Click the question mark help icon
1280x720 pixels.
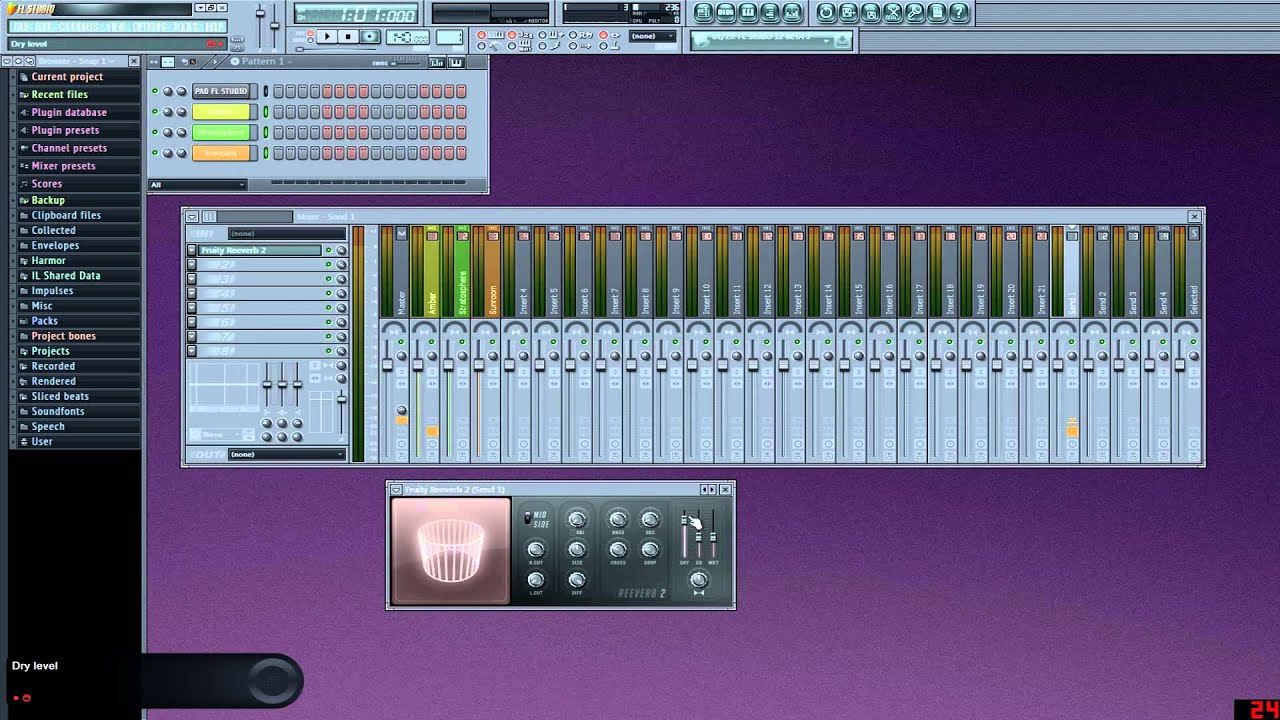coord(958,13)
